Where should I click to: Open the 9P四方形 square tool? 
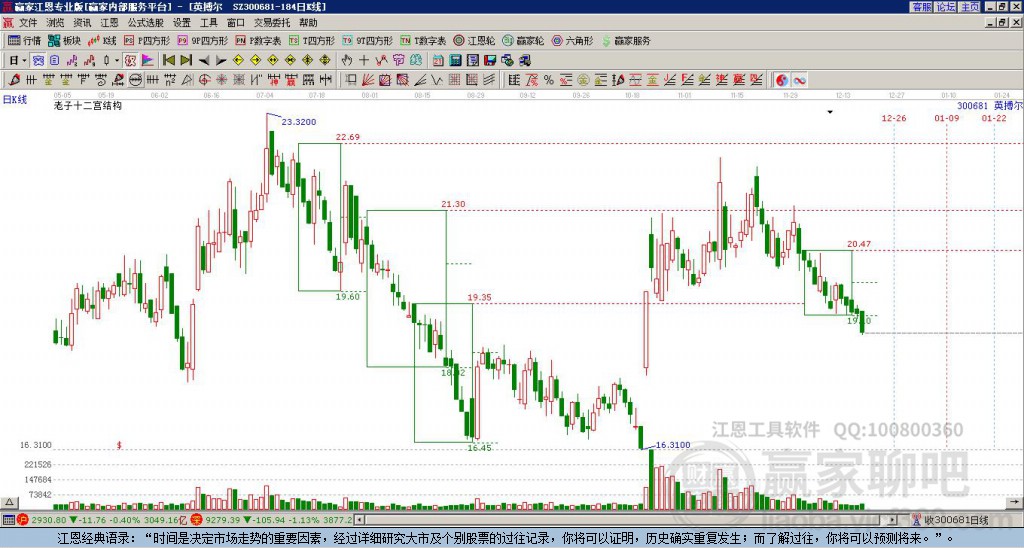[202, 40]
